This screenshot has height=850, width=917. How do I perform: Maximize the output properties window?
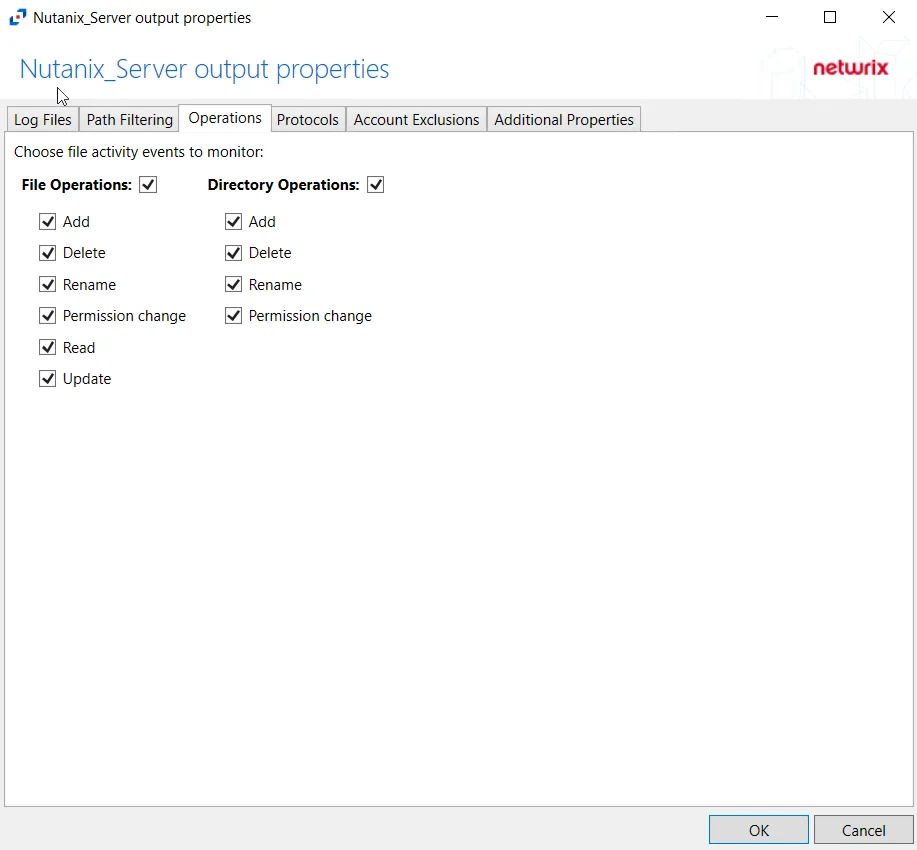click(829, 17)
